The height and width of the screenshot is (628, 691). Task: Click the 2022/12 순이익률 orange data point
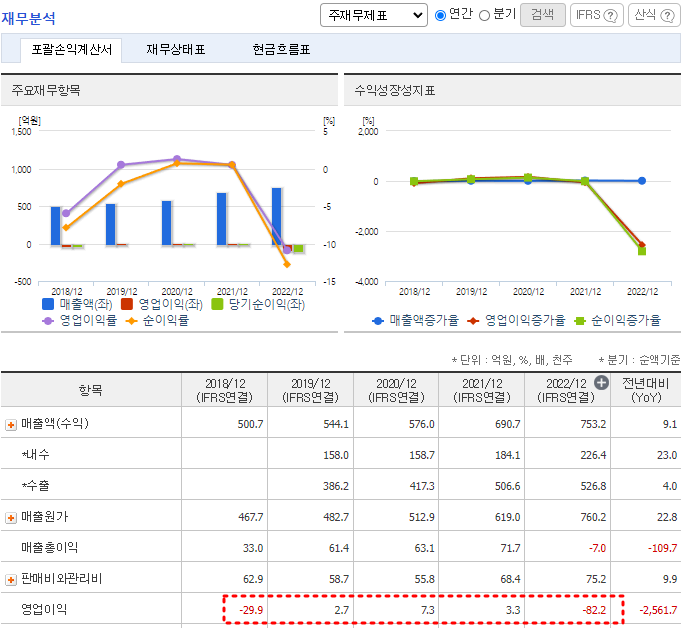tap(287, 264)
